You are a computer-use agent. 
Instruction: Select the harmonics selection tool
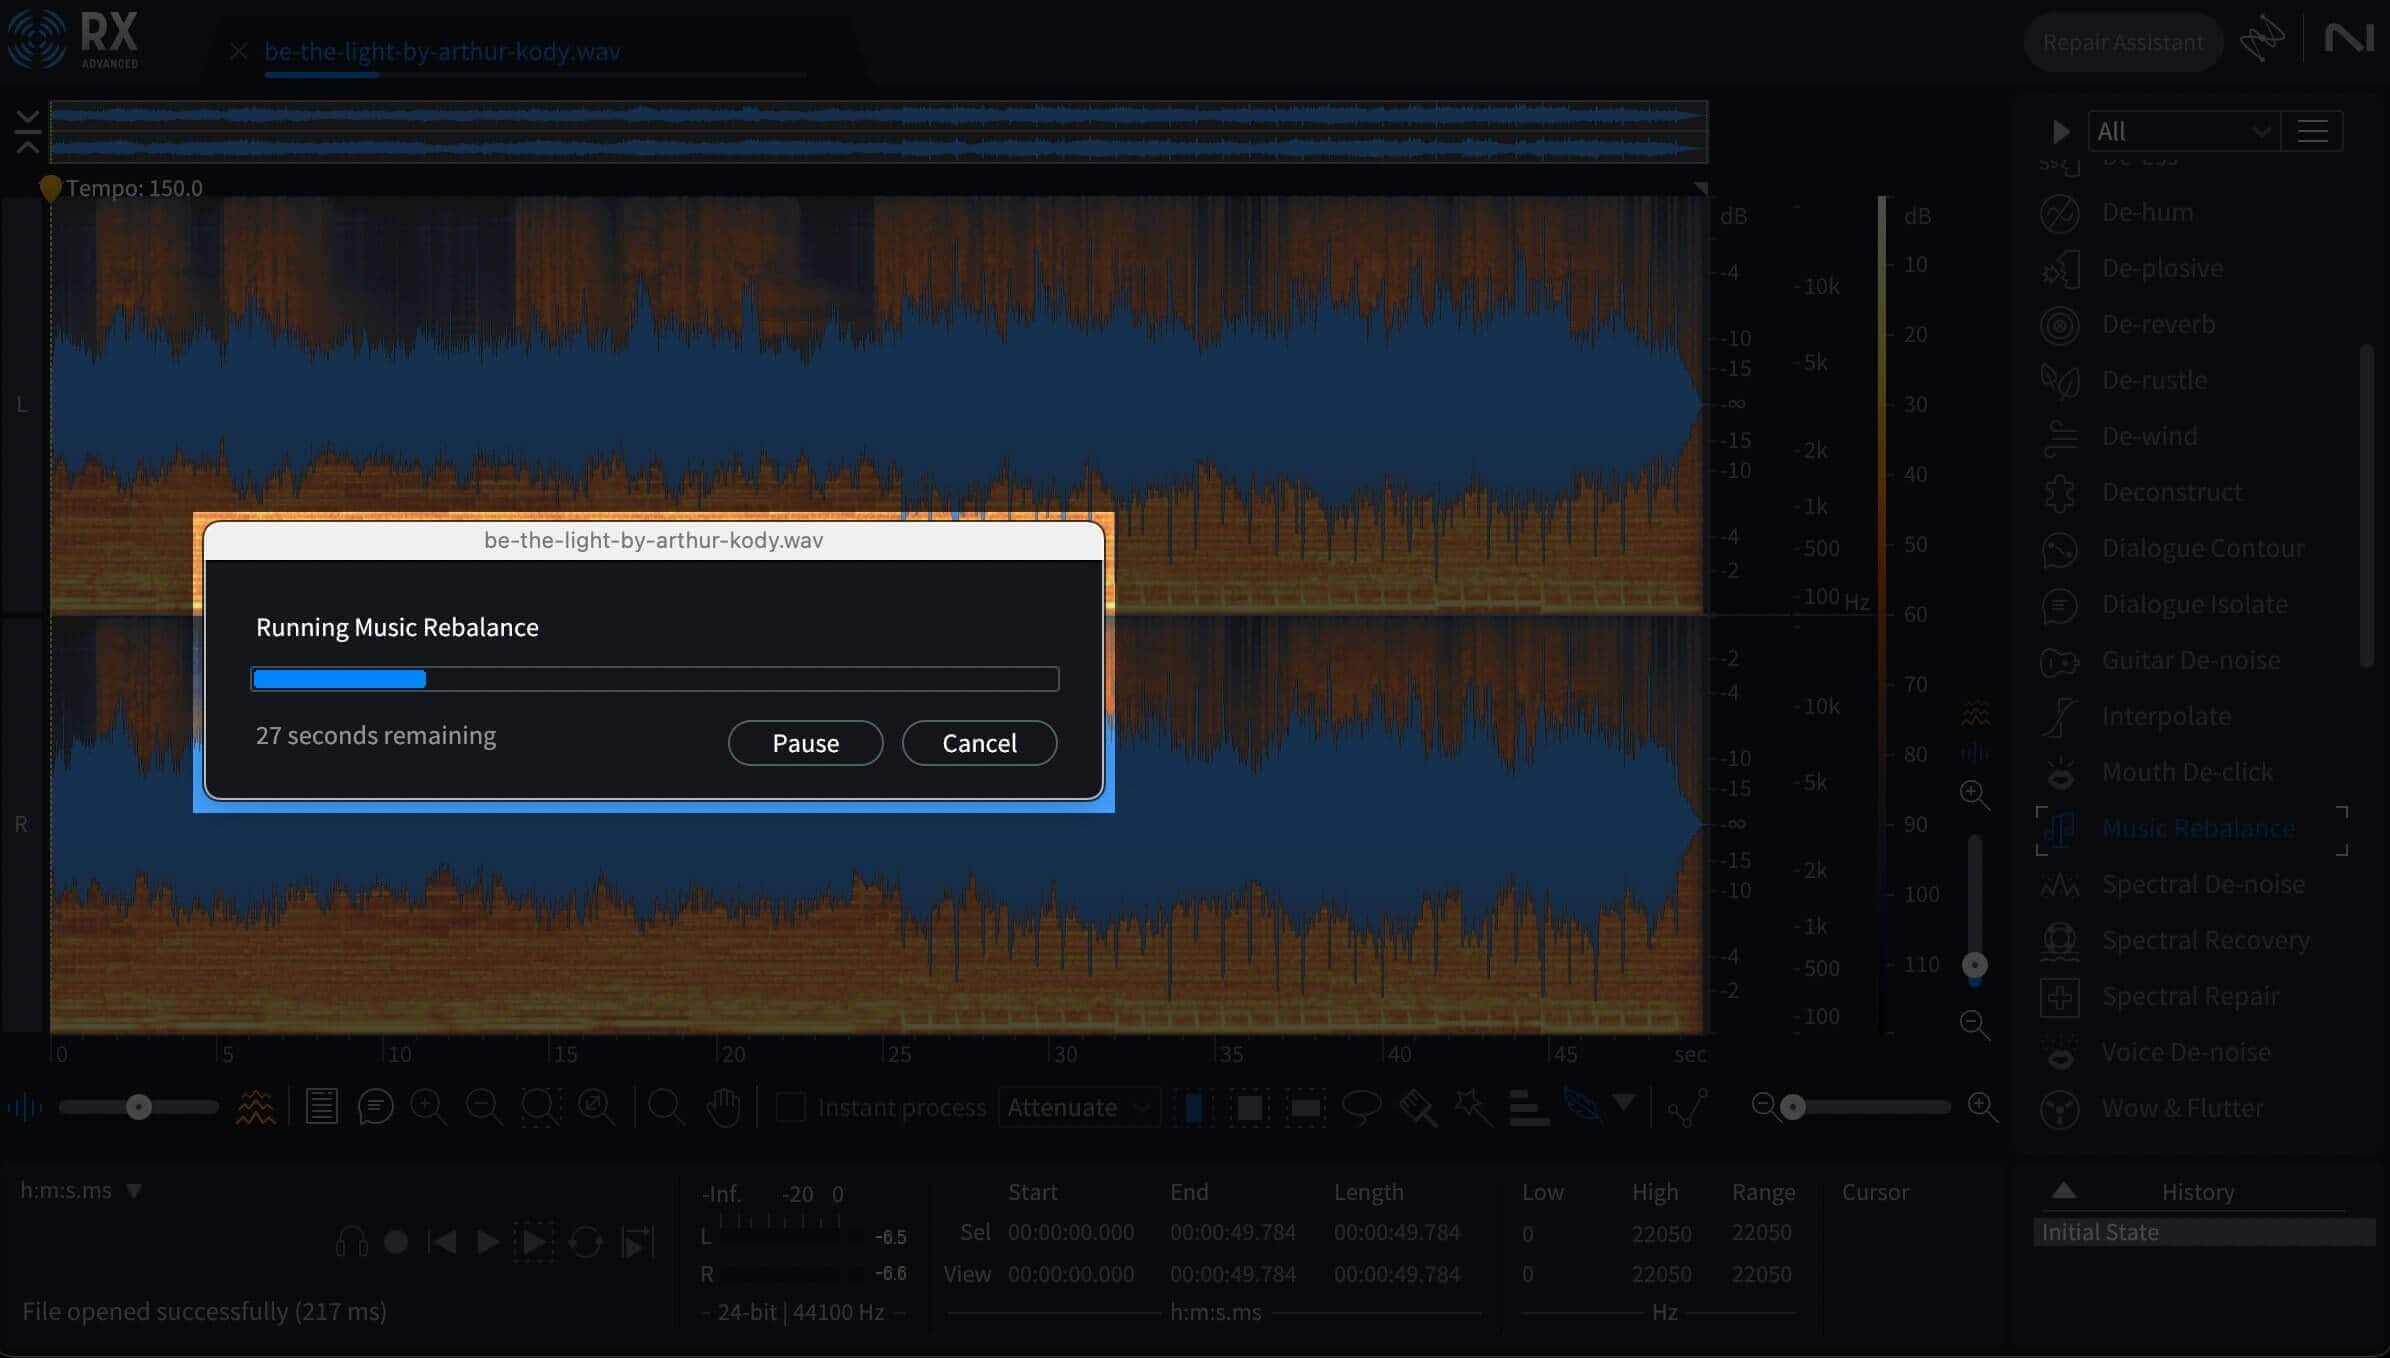coord(1529,1107)
